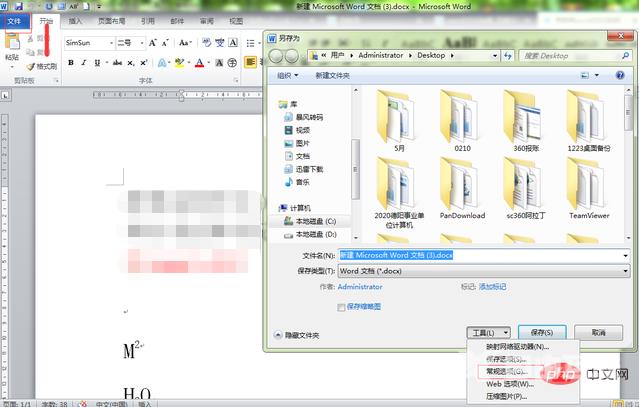The image size is (639, 407).
Task: Switch to the Insert ribbon tab
Action: (x=76, y=20)
